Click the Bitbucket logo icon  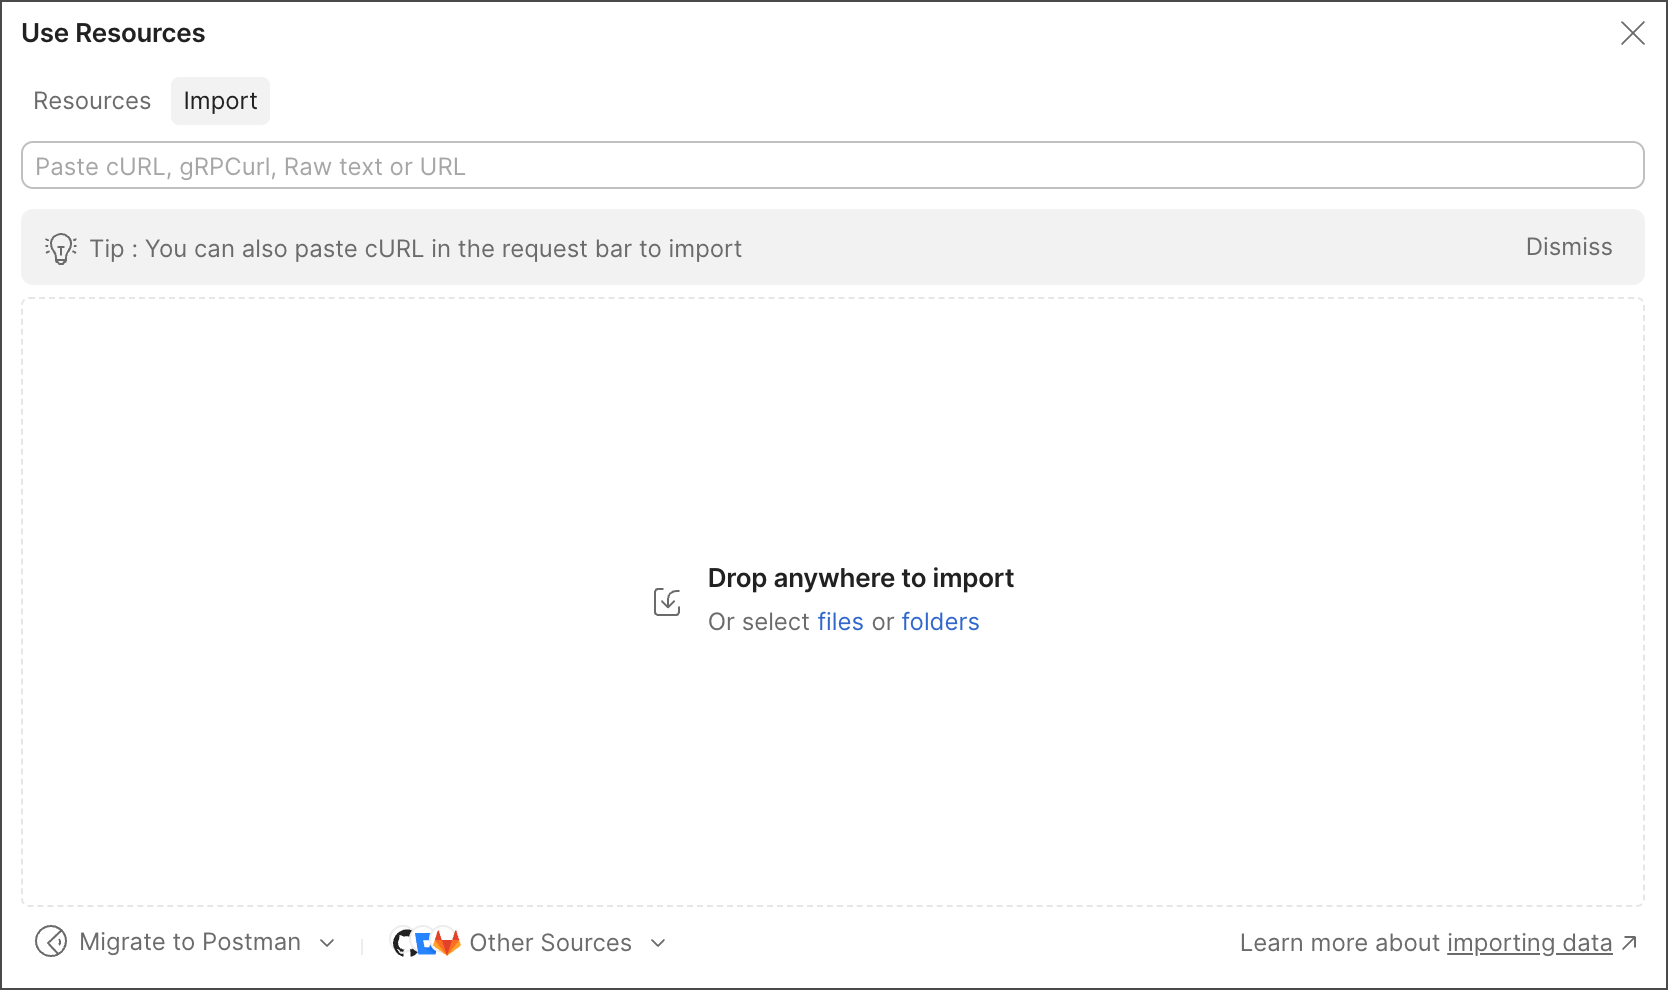click(x=425, y=942)
